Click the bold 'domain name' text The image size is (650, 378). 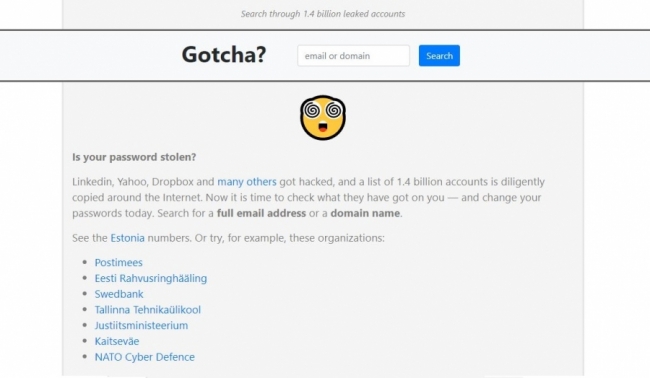click(x=365, y=213)
